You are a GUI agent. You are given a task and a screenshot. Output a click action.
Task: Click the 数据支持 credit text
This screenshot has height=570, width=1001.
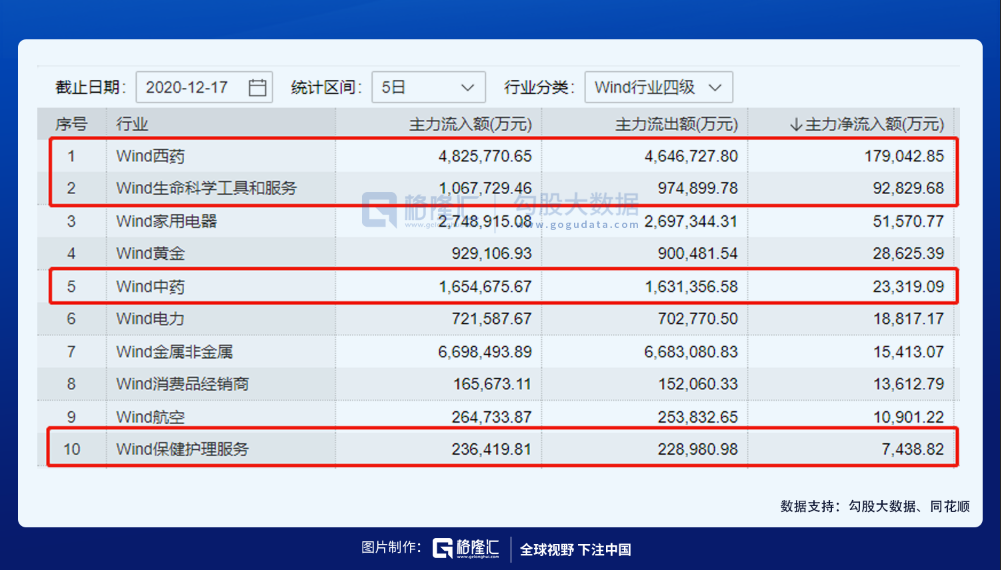pyautogui.click(x=875, y=506)
